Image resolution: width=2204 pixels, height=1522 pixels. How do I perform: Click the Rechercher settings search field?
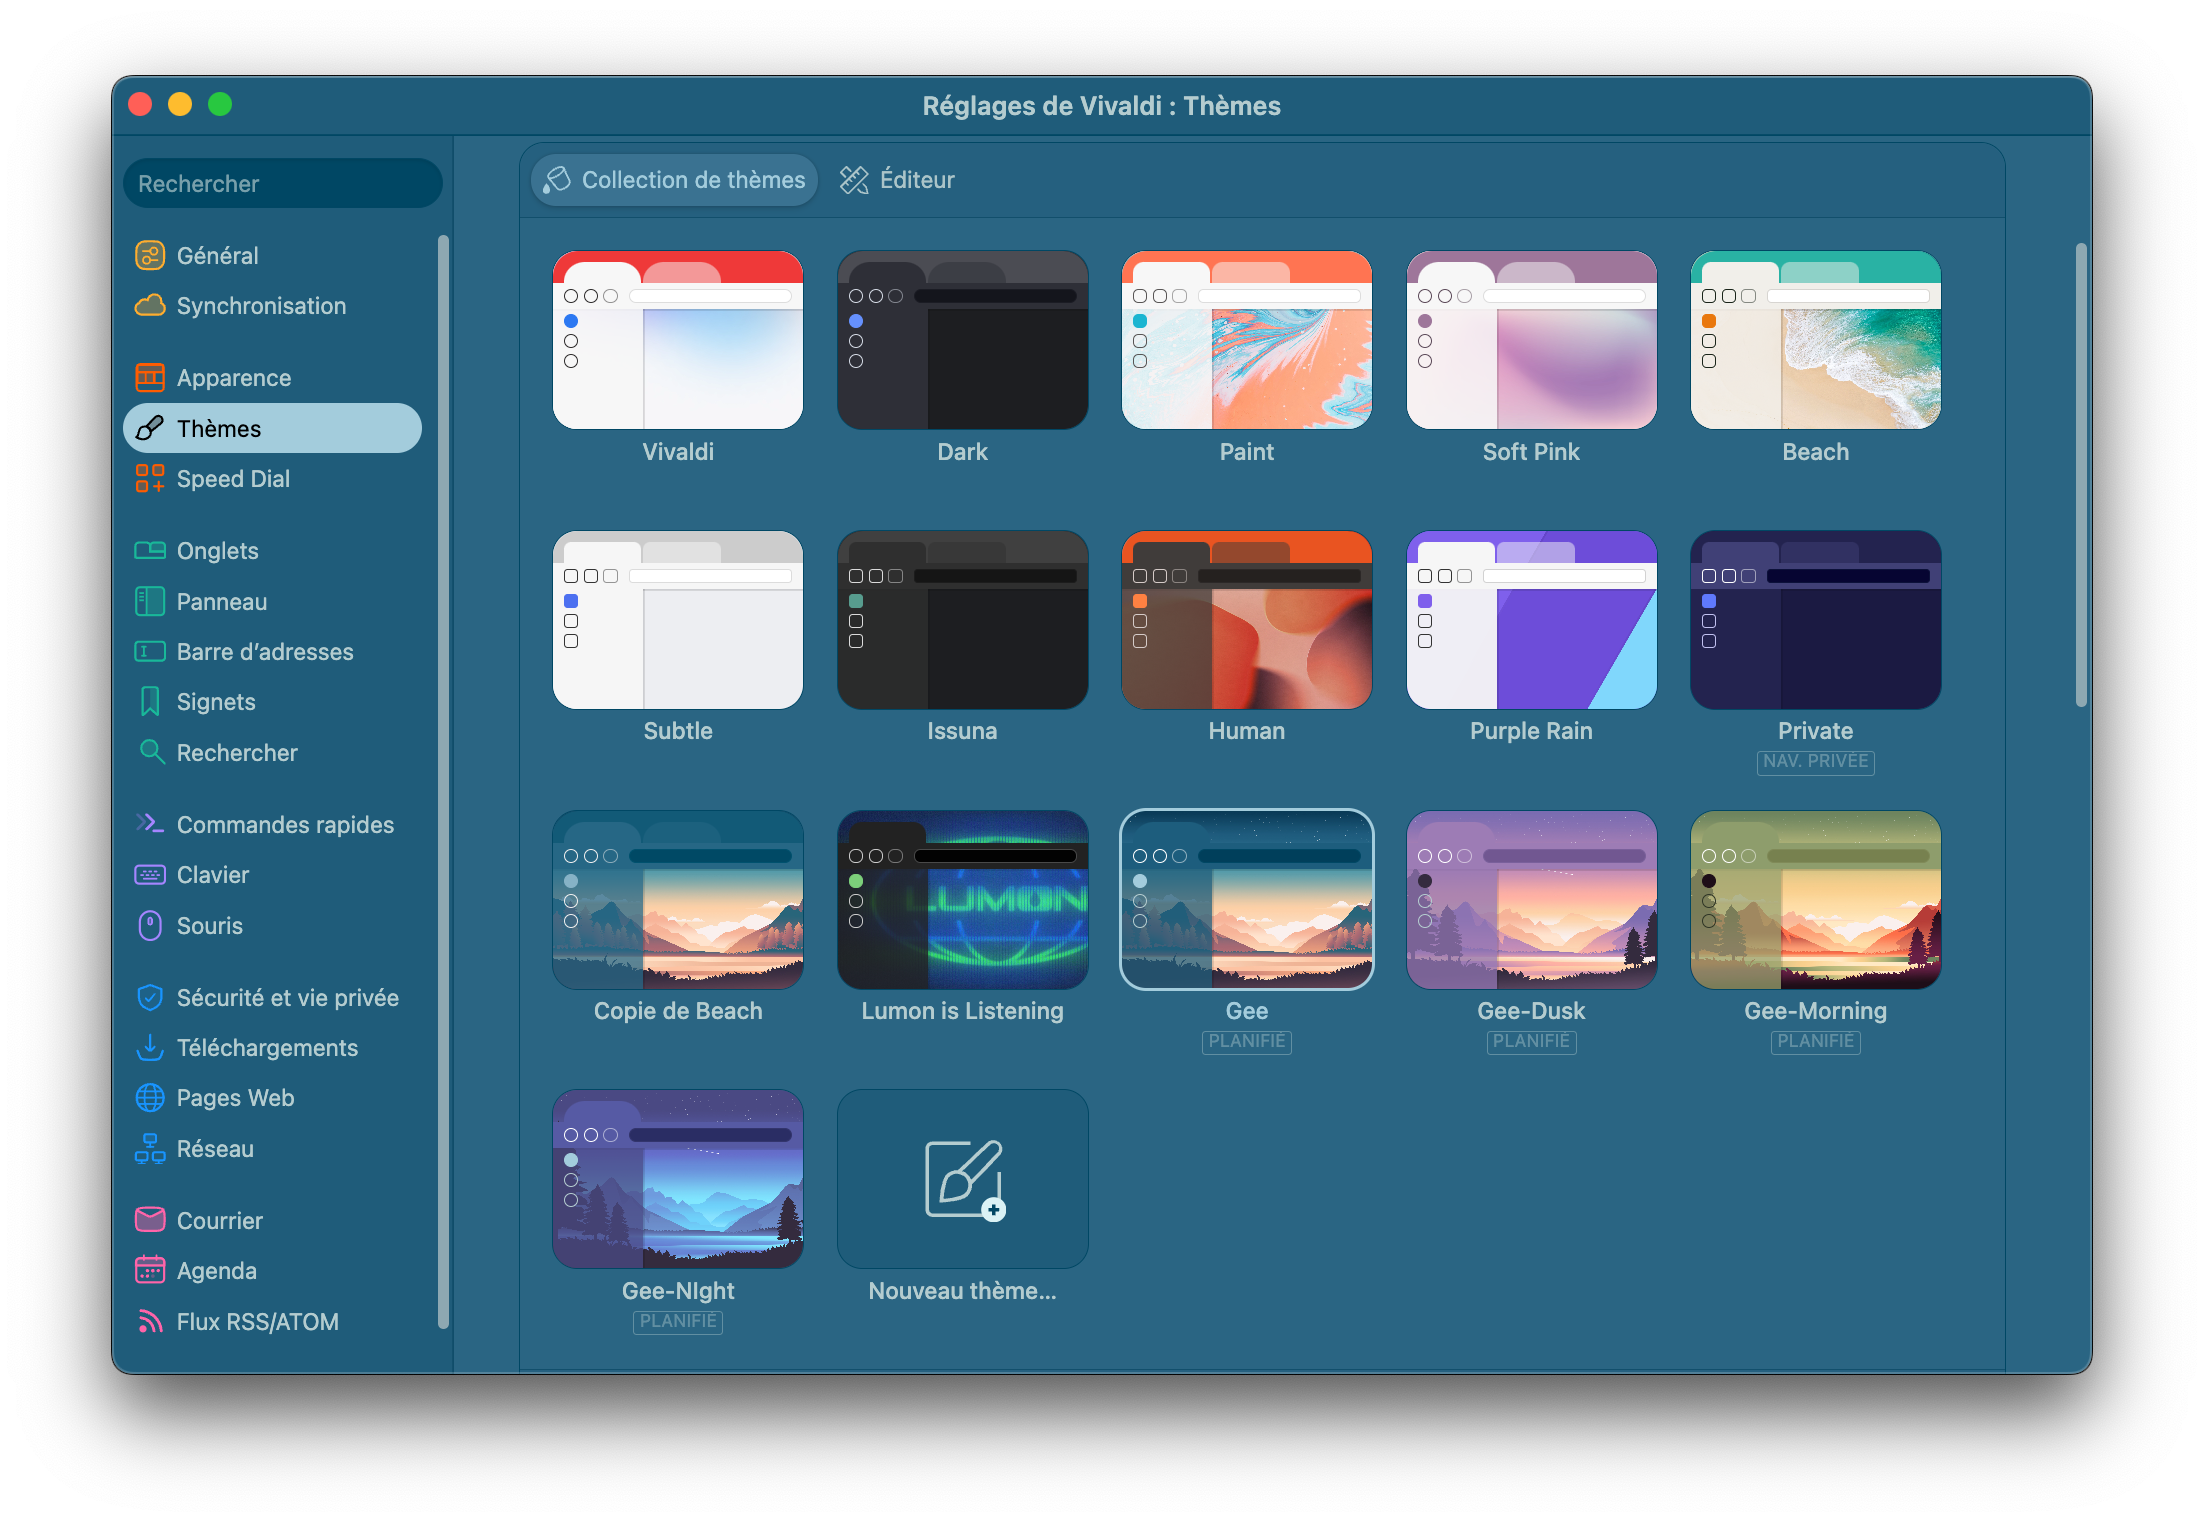282,184
